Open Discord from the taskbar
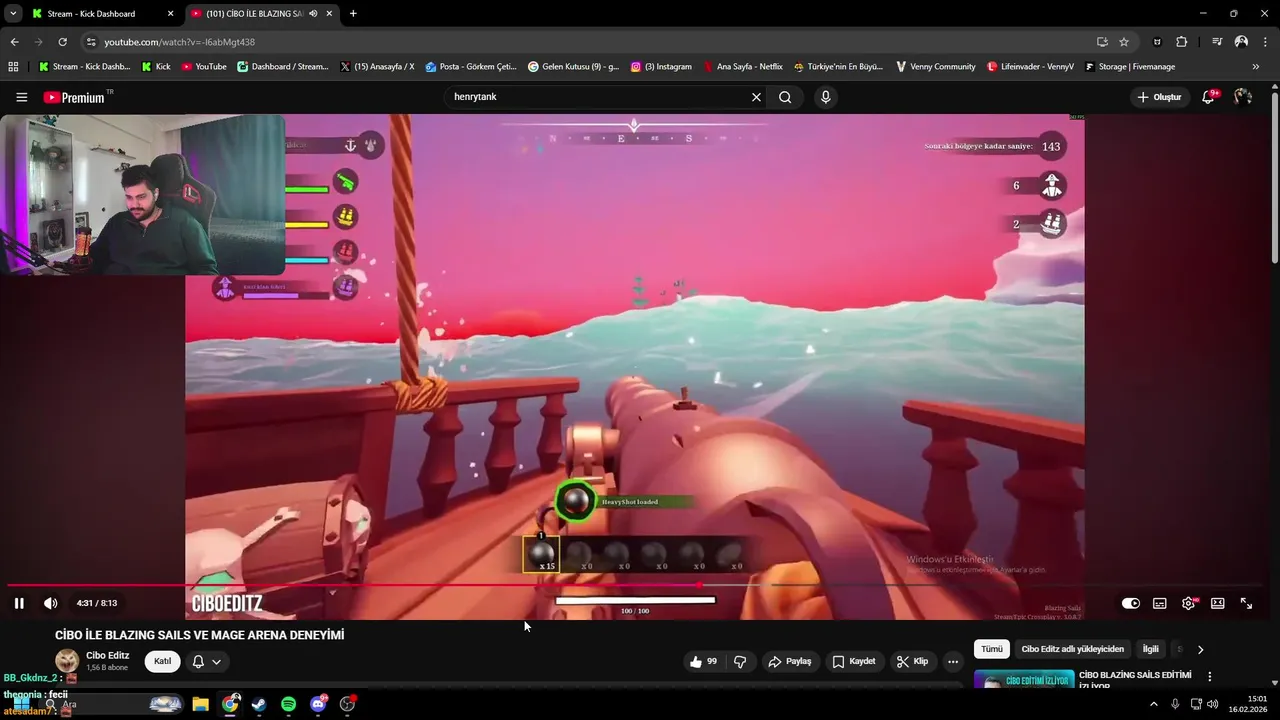 pyautogui.click(x=318, y=704)
